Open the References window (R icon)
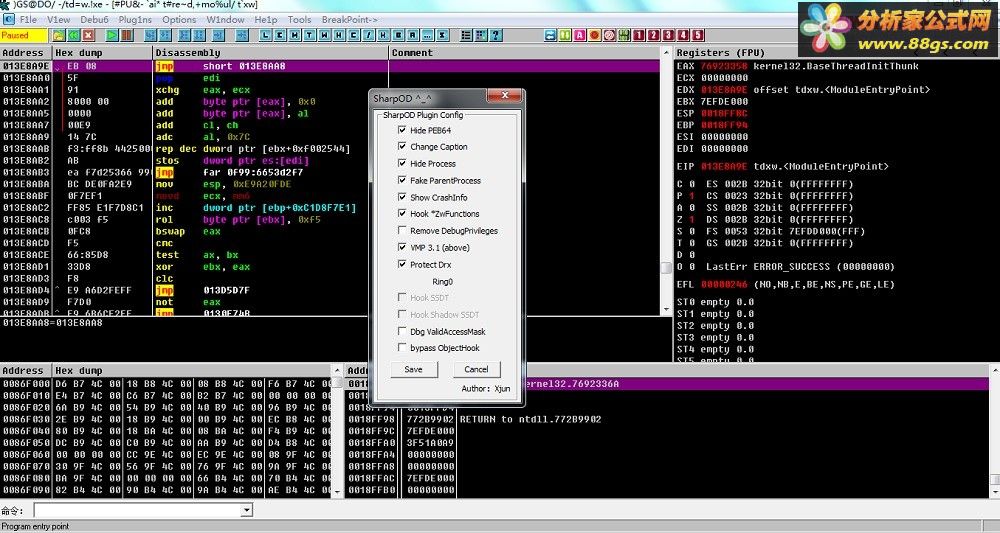The height and width of the screenshot is (533, 1000). pyautogui.click(x=413, y=35)
